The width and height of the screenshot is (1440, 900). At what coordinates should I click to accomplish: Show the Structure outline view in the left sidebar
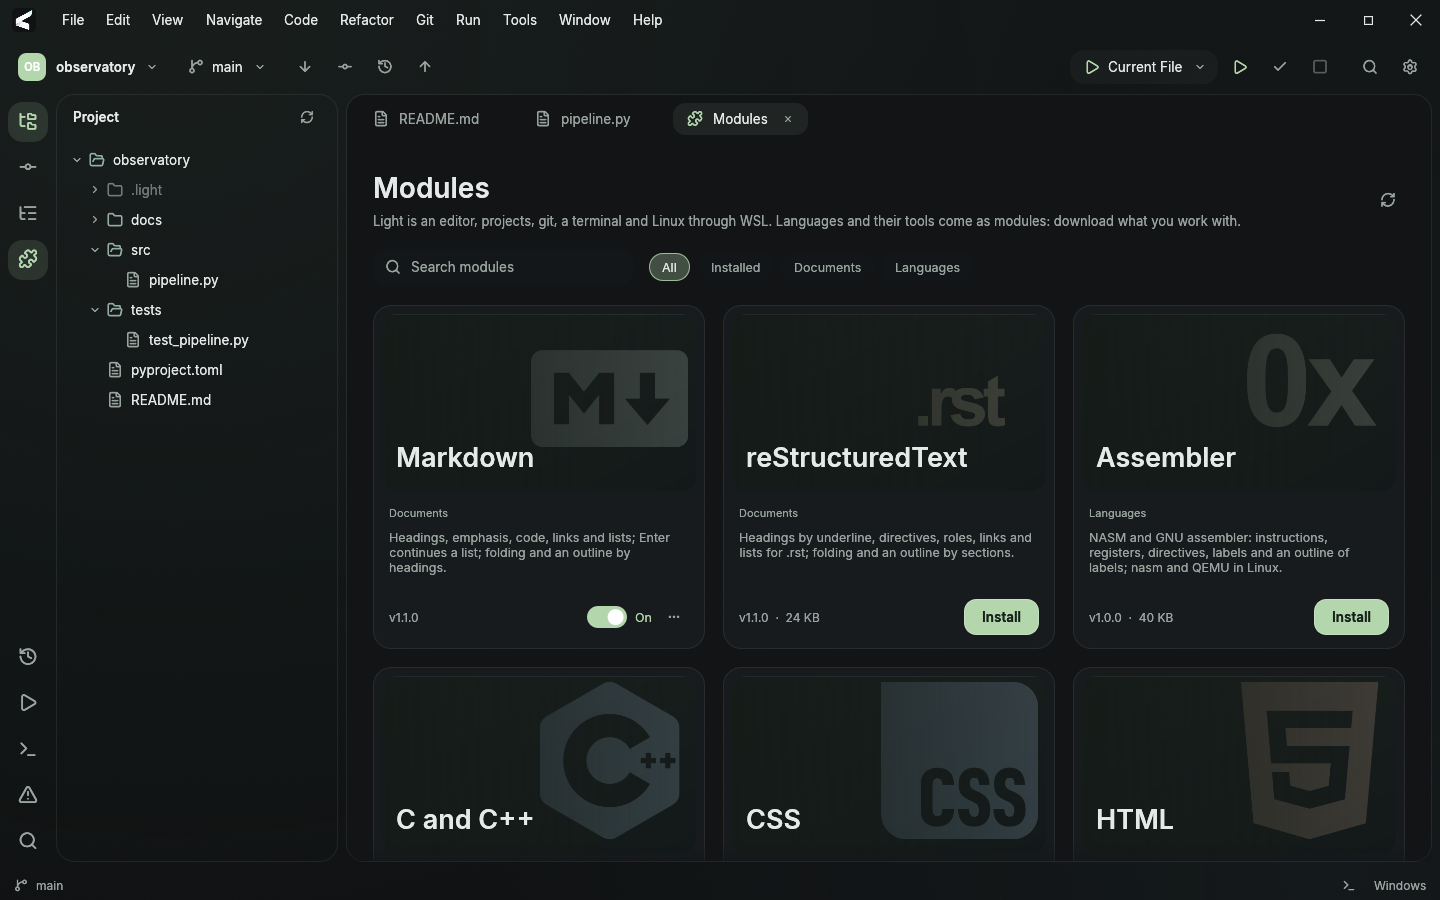coord(28,213)
